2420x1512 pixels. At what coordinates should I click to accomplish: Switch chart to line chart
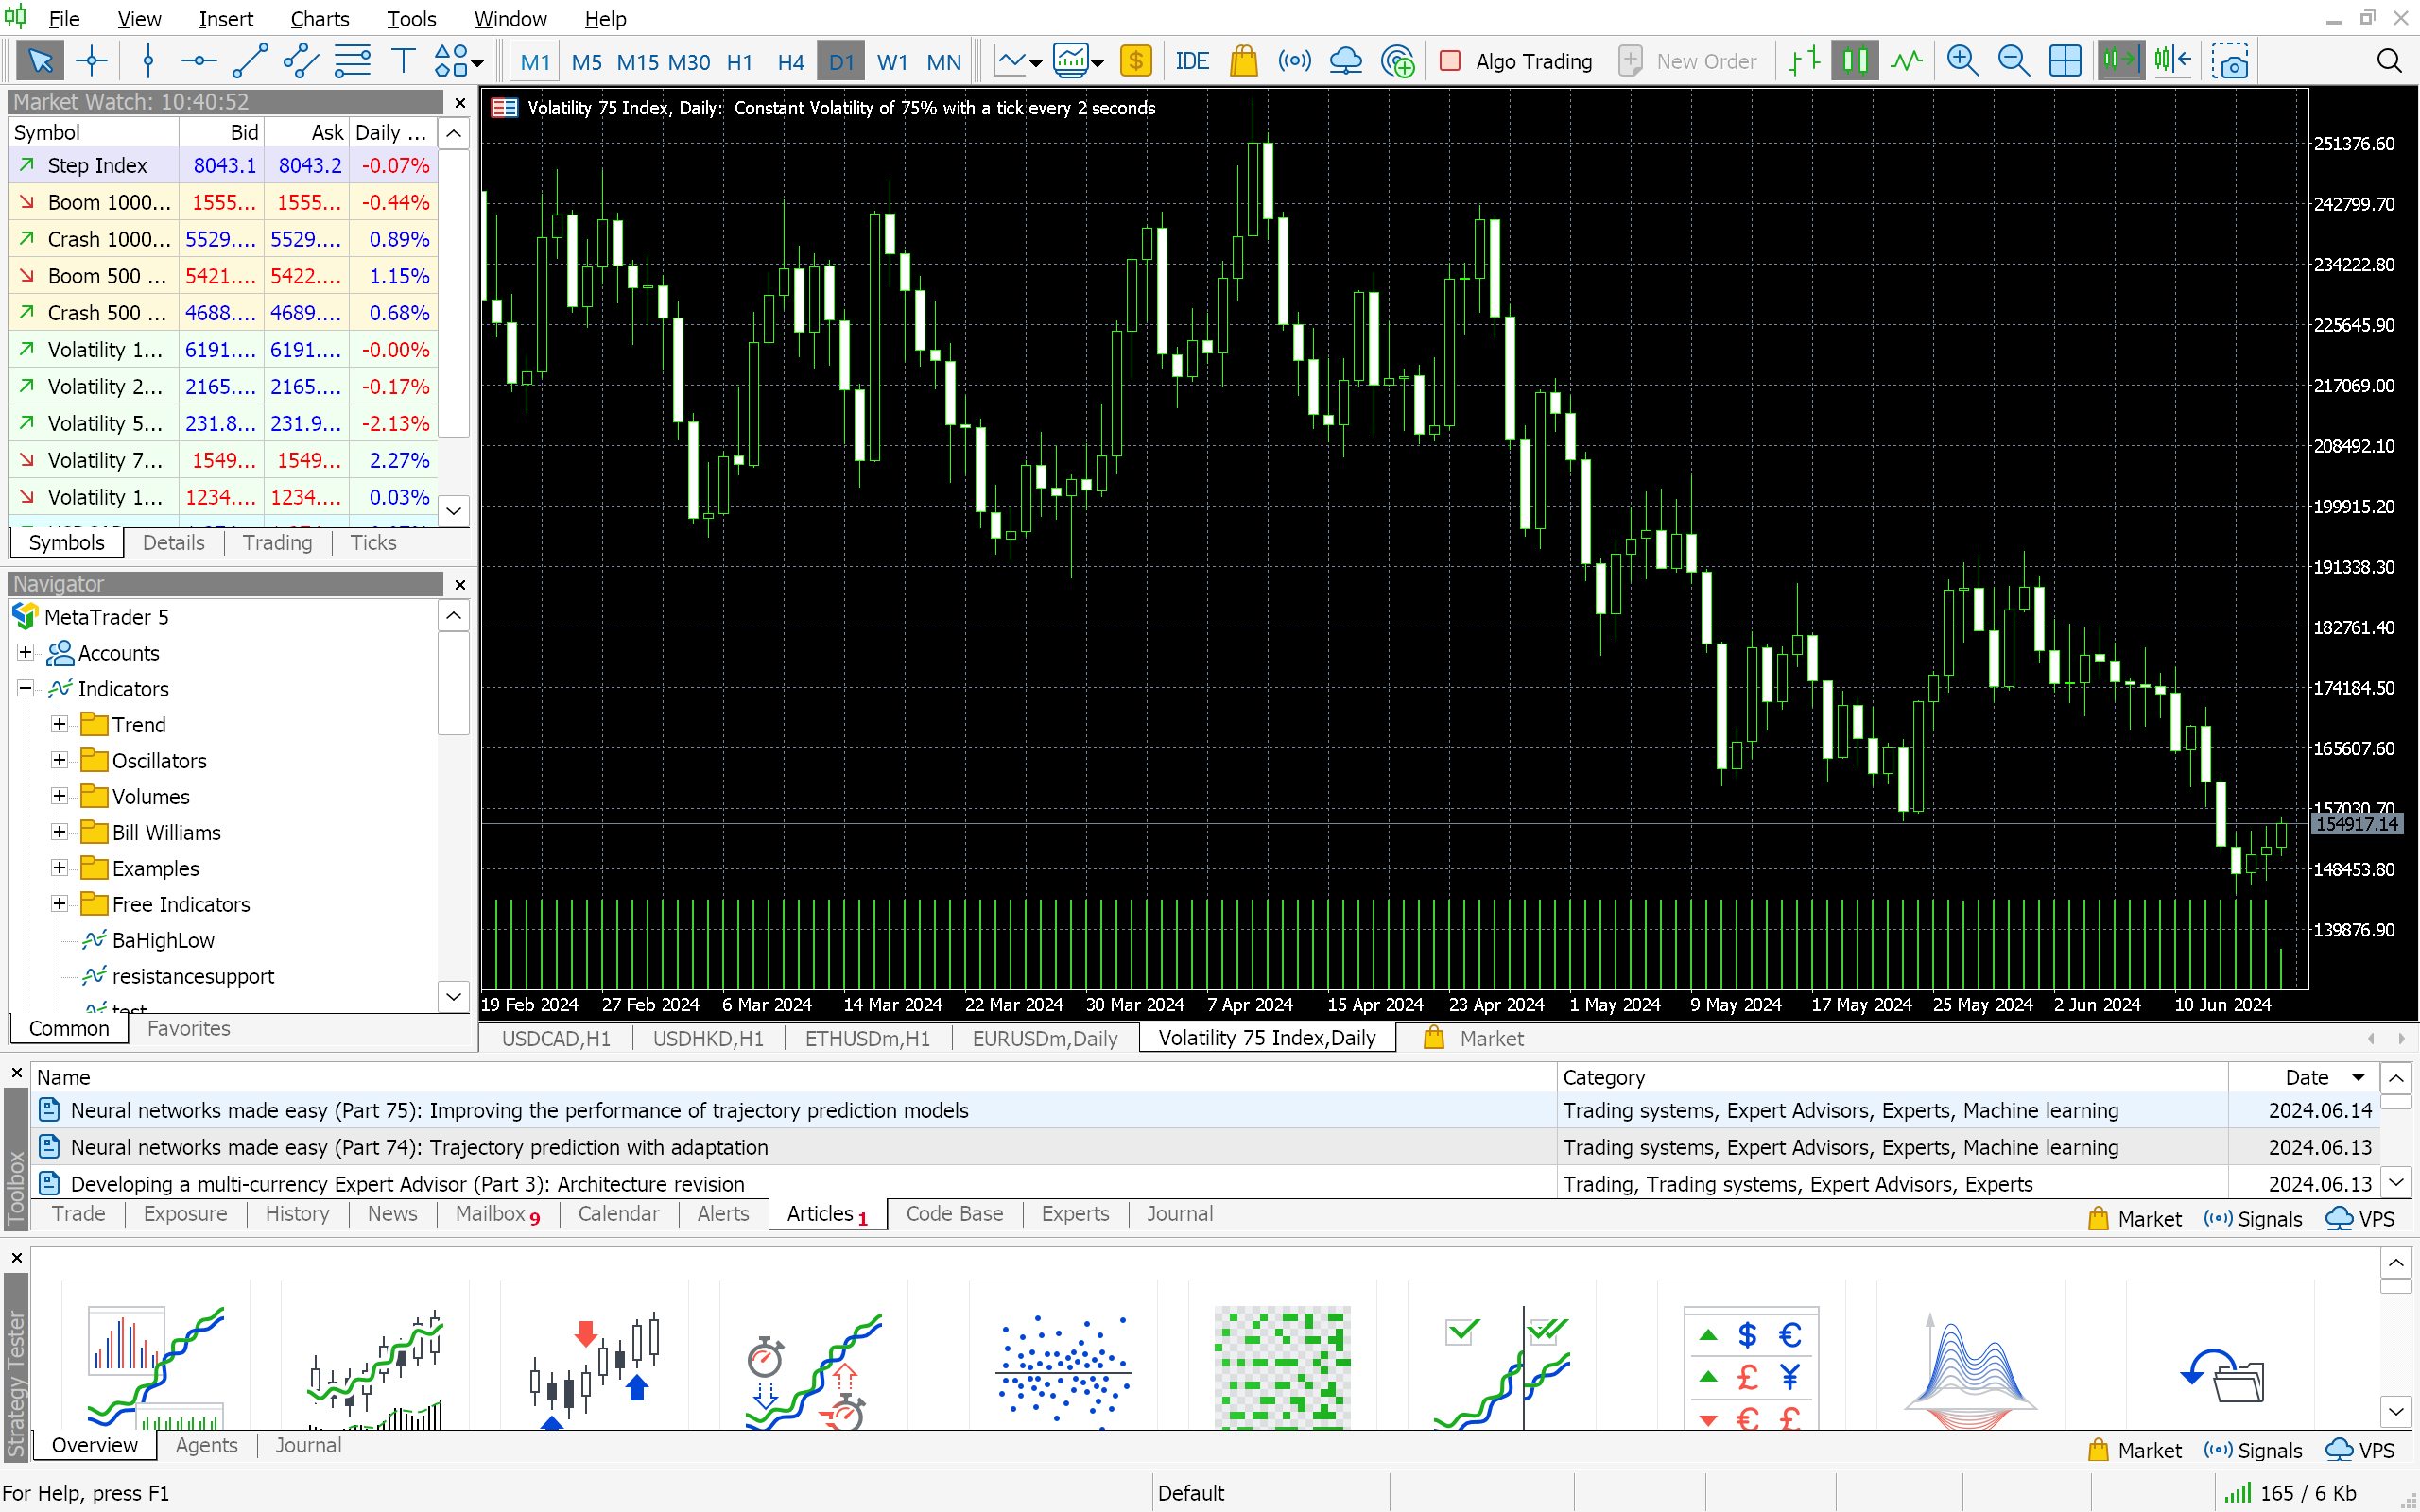pos(1906,61)
